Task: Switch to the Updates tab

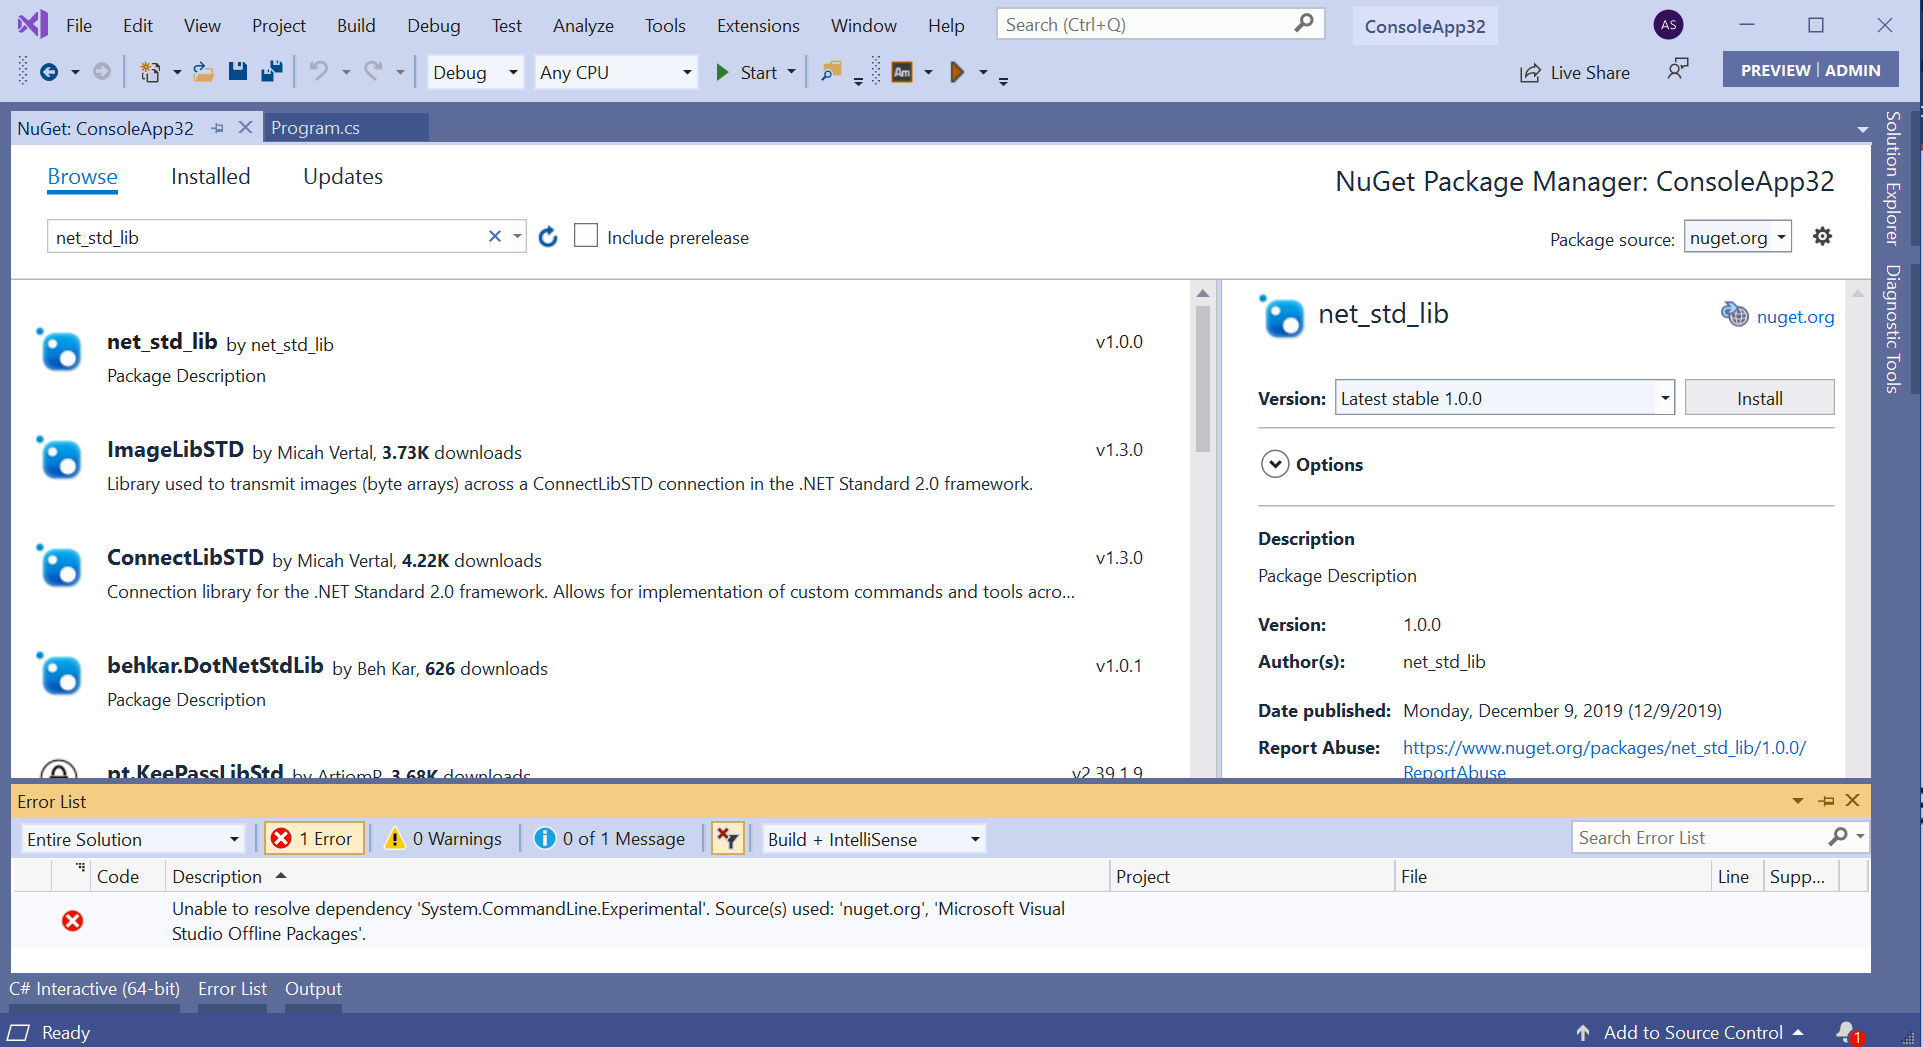Action: point(343,176)
